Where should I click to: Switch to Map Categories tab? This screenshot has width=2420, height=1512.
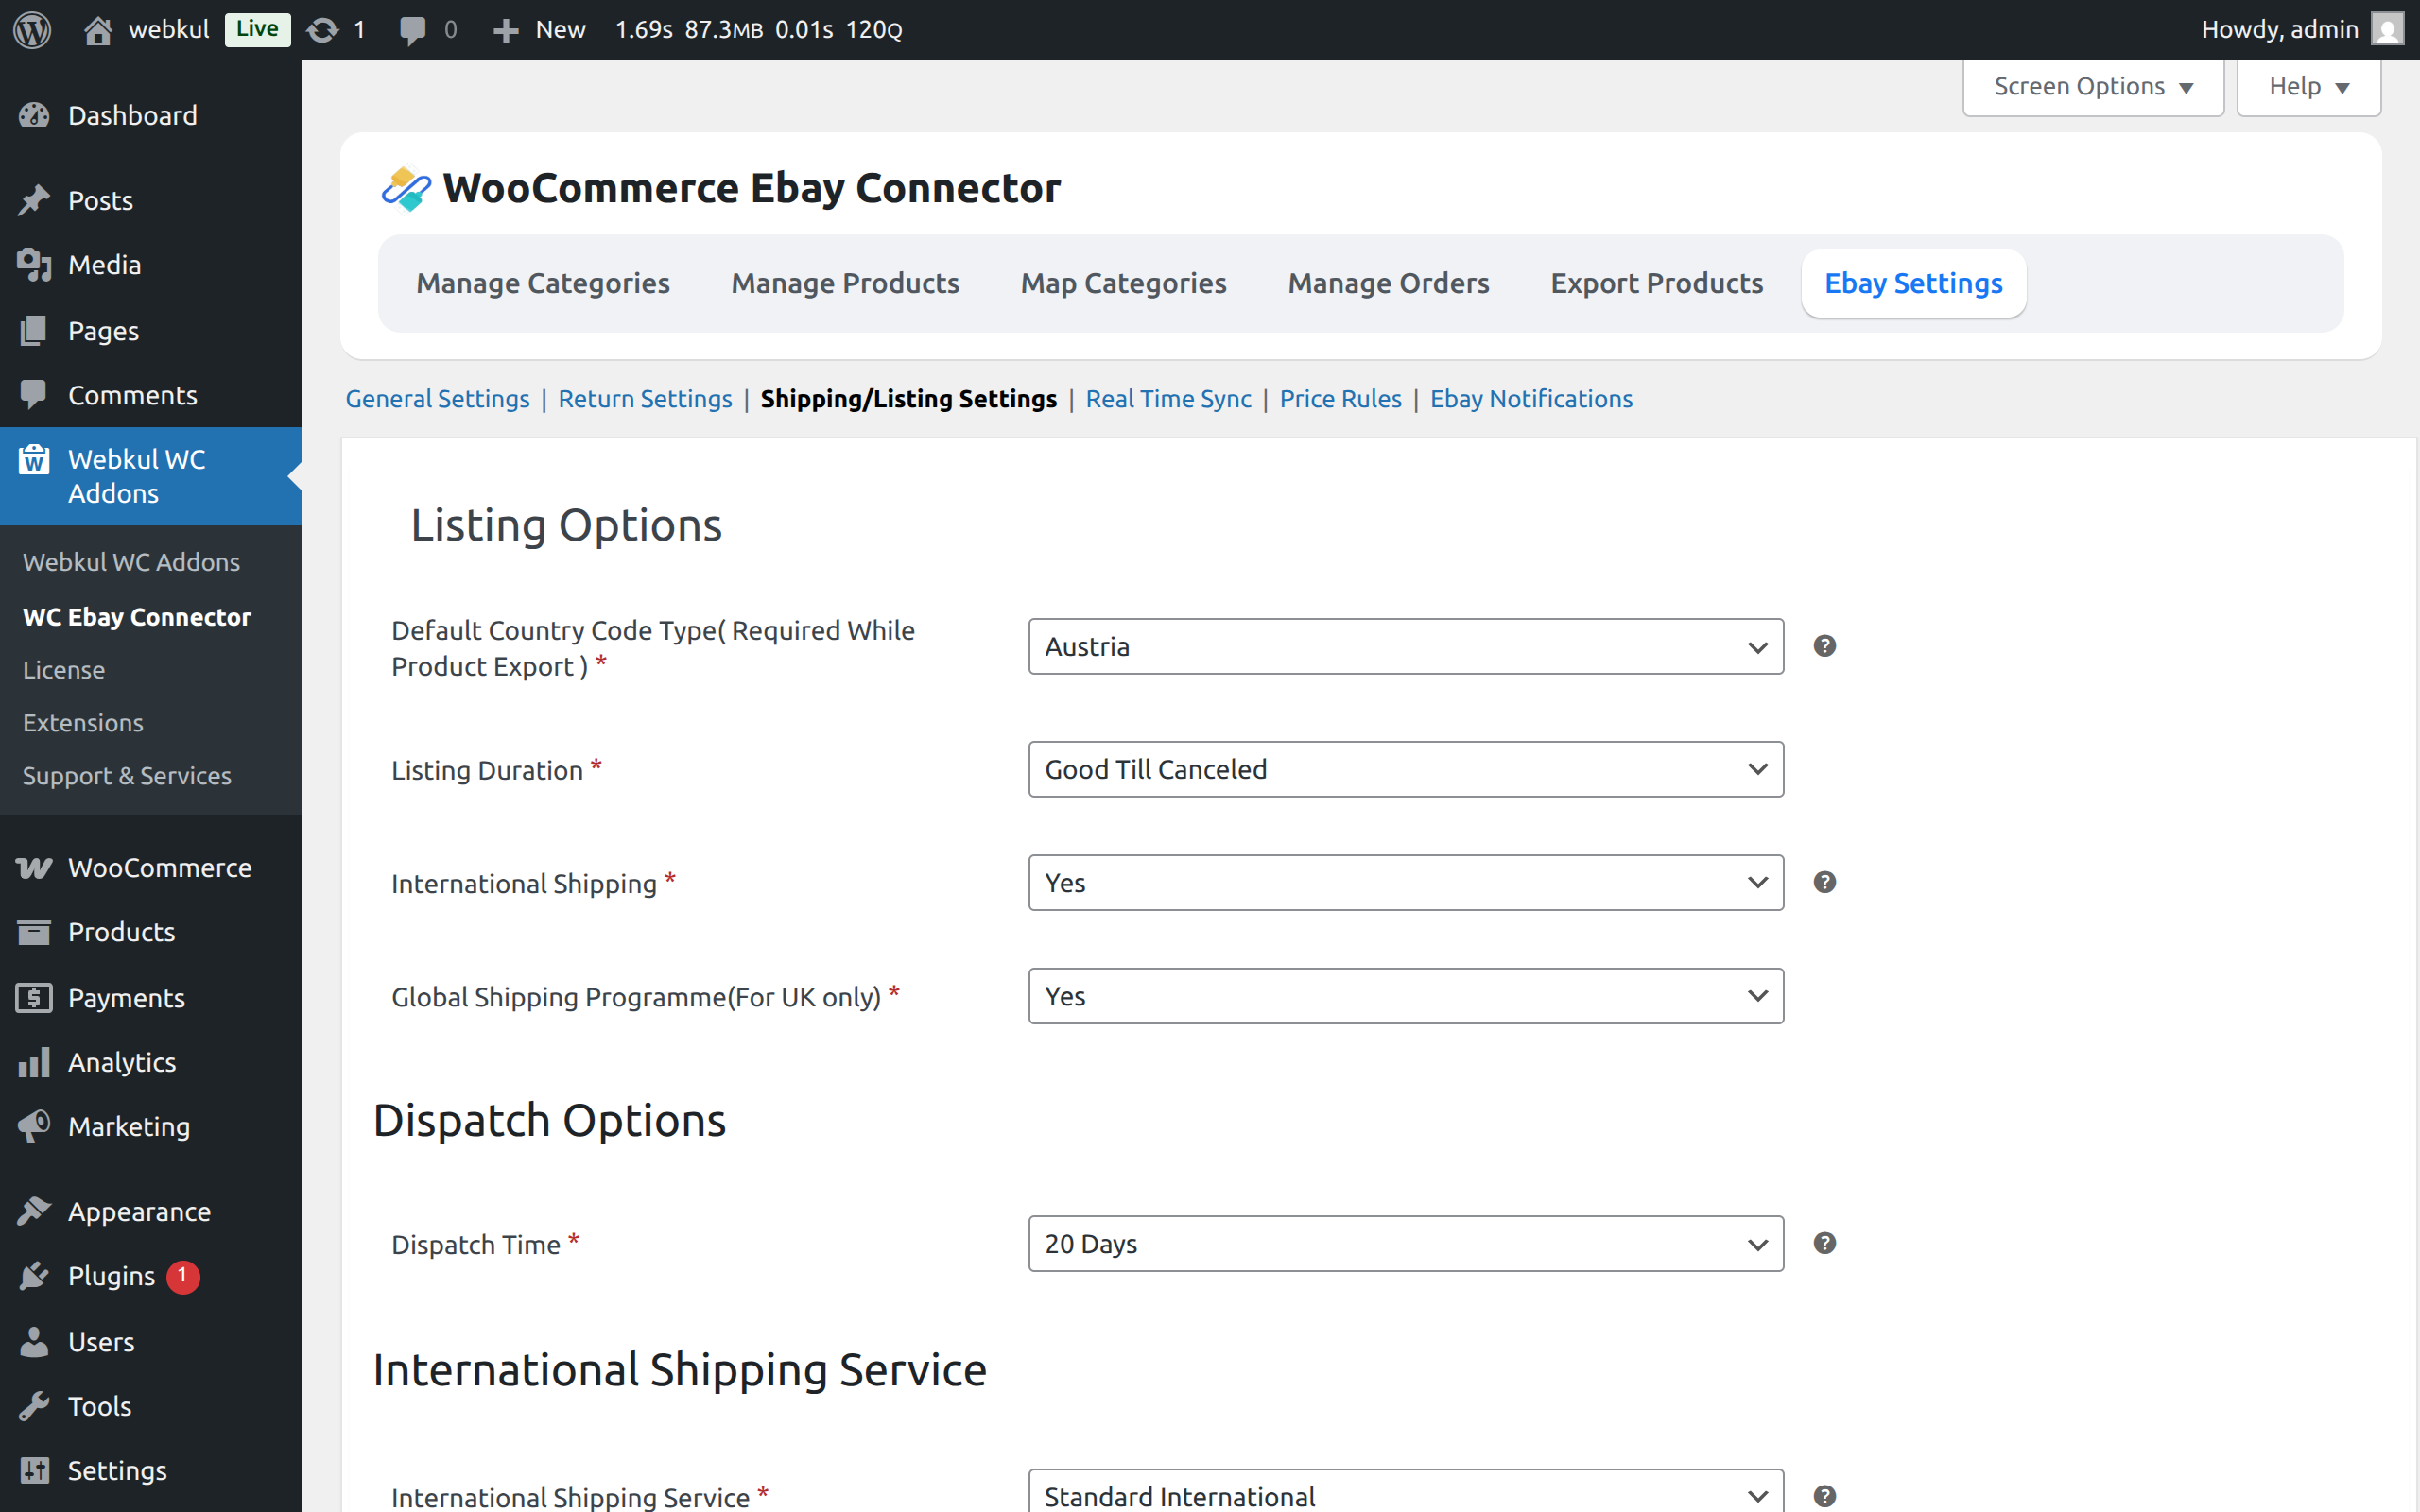pos(1123,283)
